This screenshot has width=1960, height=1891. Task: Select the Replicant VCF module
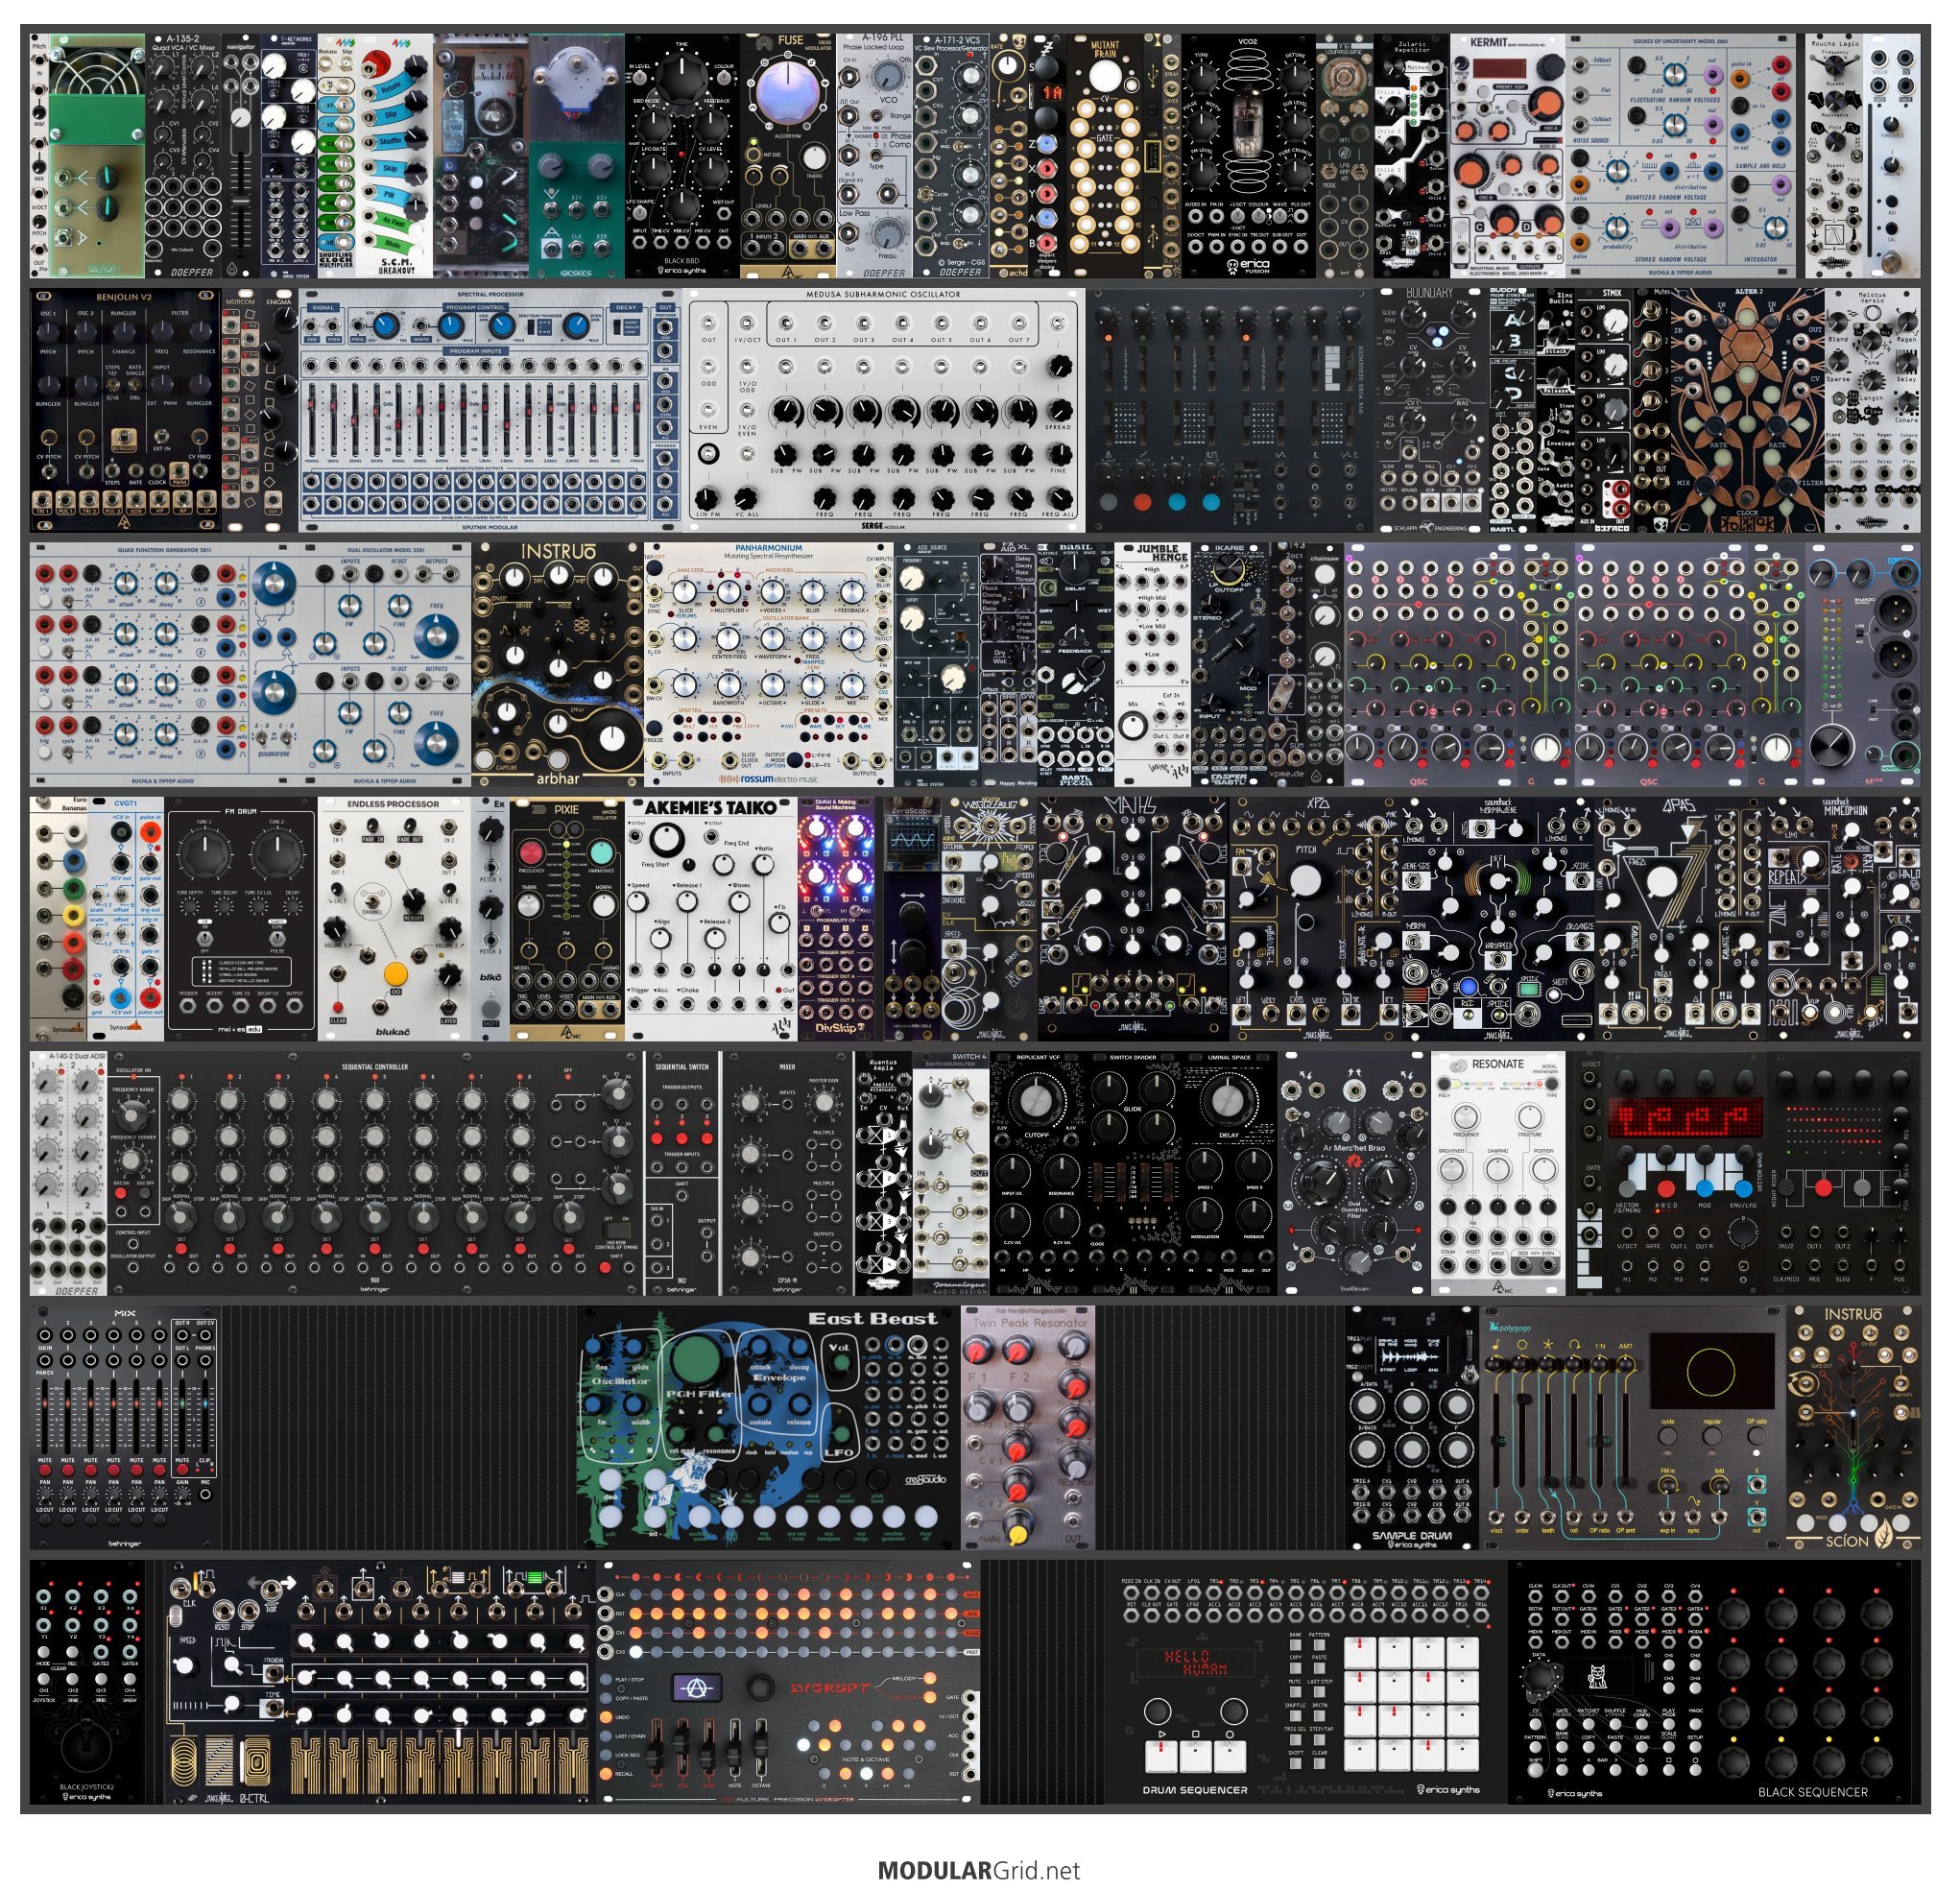pos(1037,1173)
